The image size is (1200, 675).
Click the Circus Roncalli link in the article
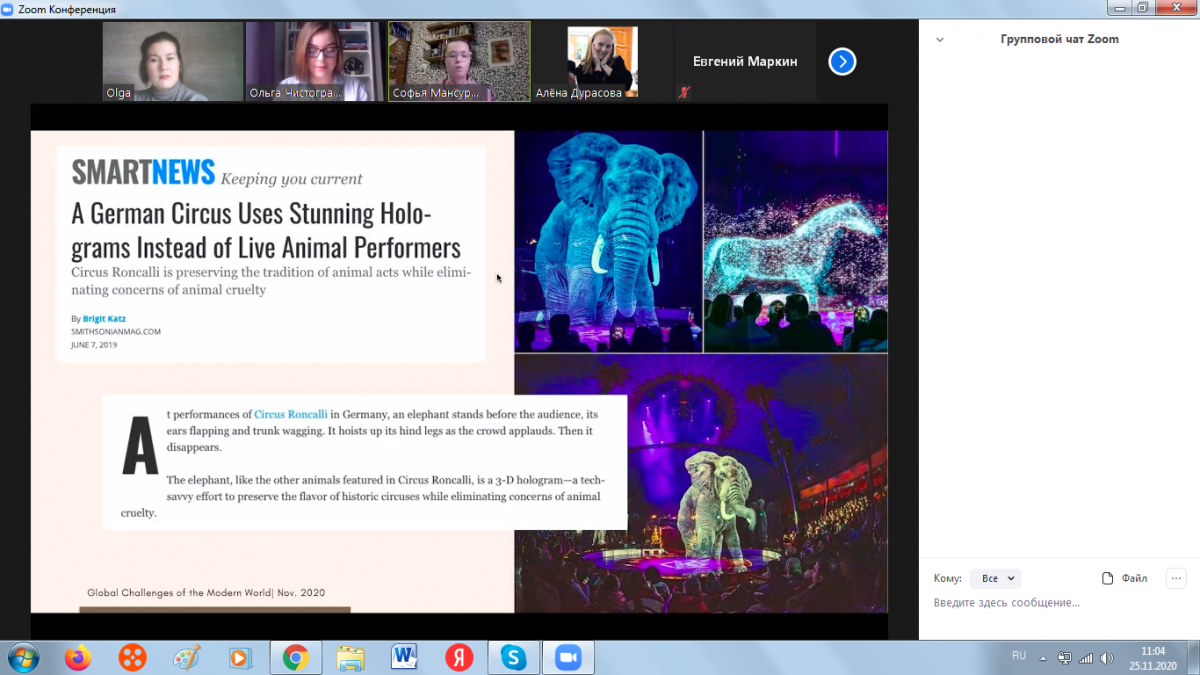click(291, 414)
